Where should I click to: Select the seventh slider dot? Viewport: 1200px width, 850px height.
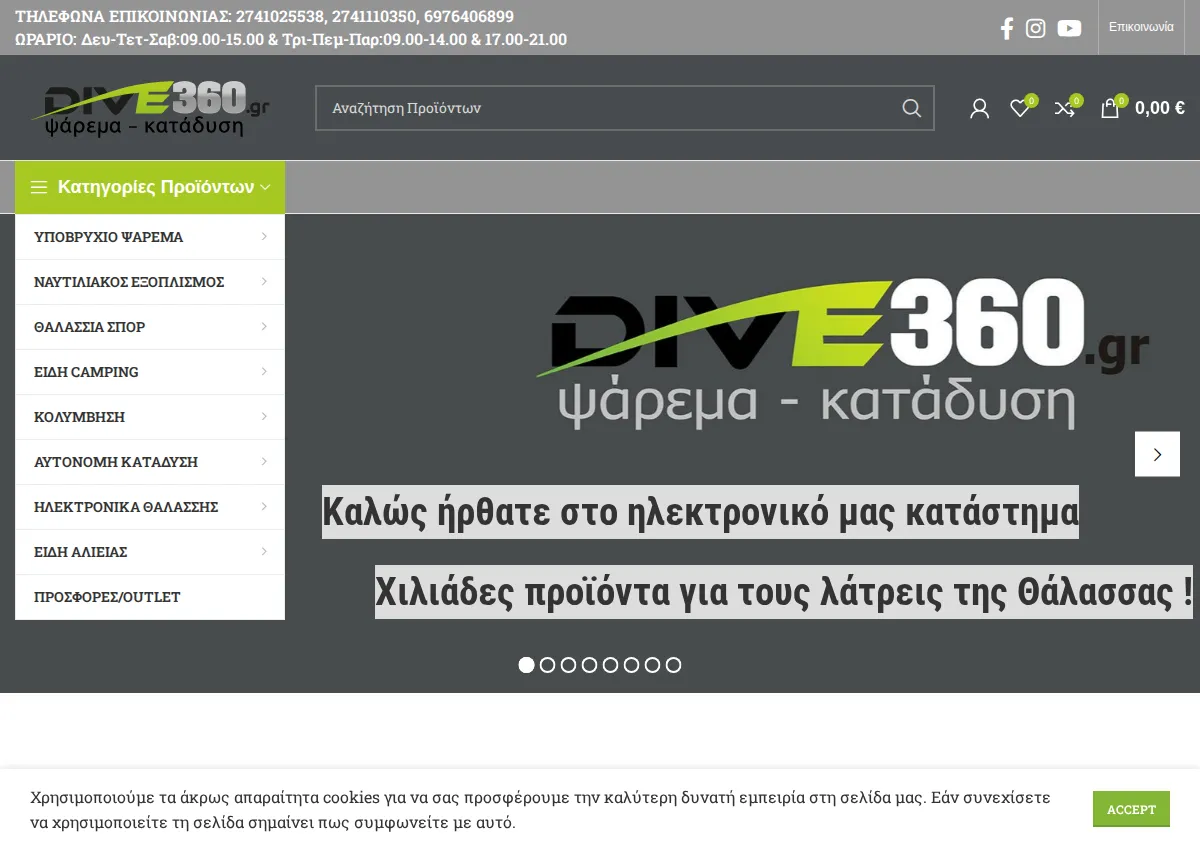pos(652,665)
